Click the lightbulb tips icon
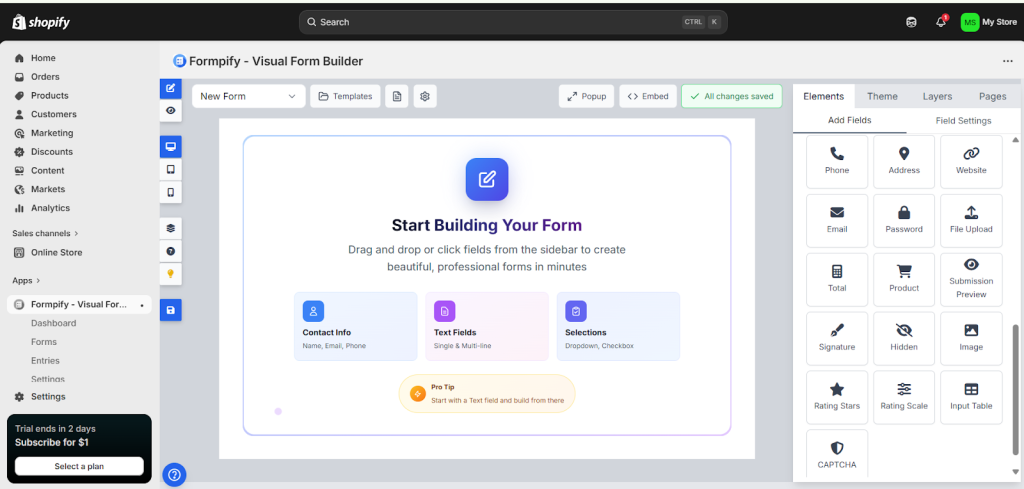This screenshot has height=489, width=1024. pyautogui.click(x=171, y=274)
